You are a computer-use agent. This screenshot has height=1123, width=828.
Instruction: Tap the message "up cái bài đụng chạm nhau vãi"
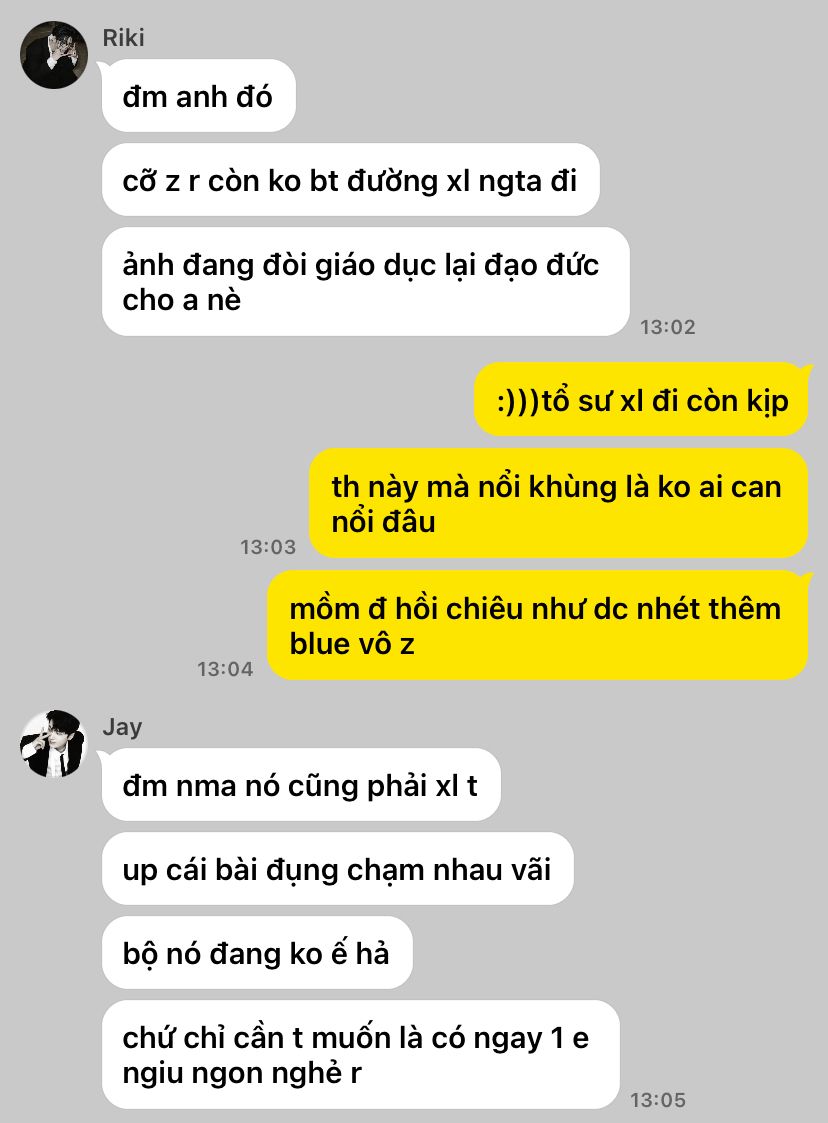pyautogui.click(x=337, y=869)
